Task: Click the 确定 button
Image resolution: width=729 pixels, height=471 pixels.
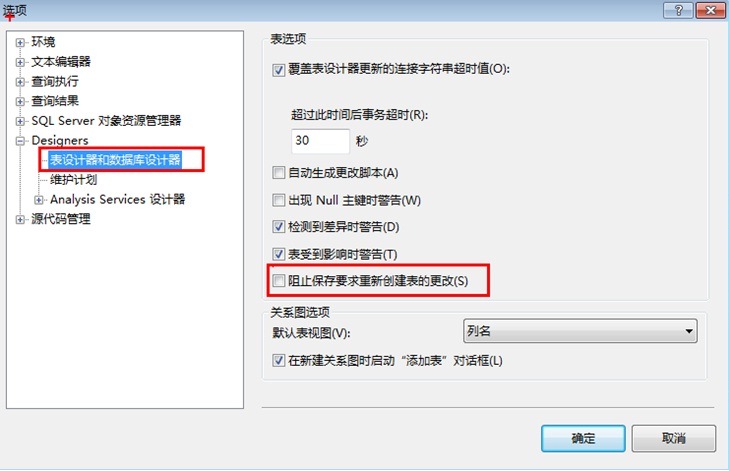Action: tap(583, 438)
